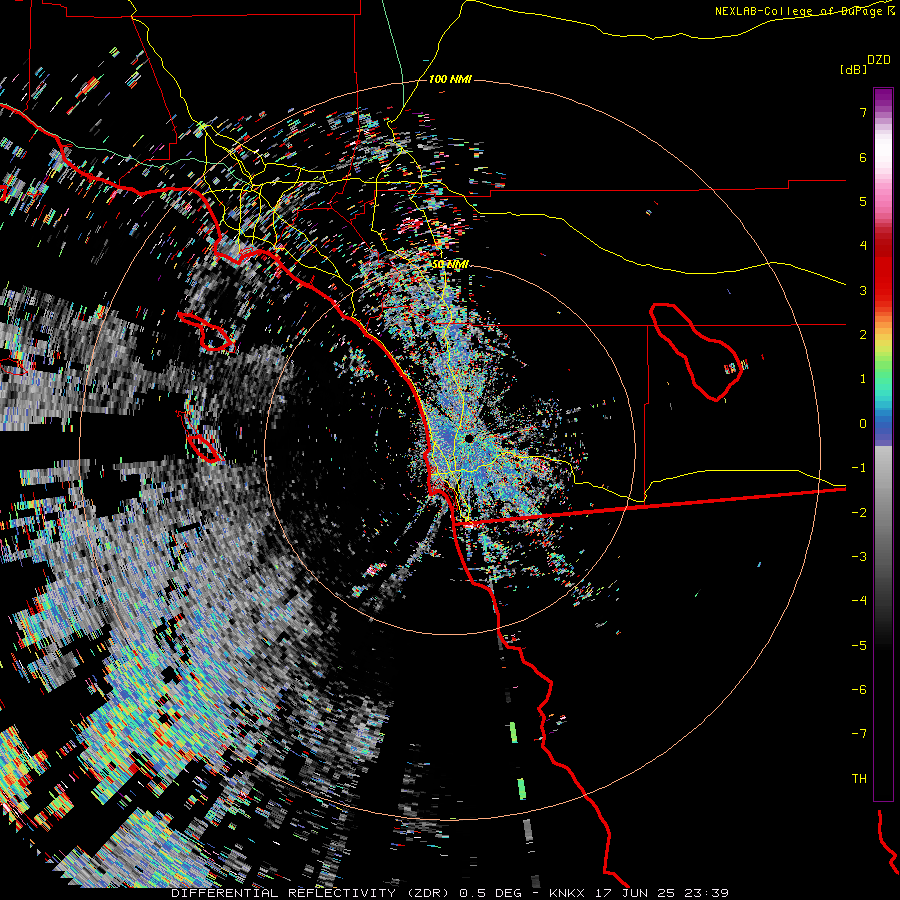Select the -2 dB scale label
Viewport: 900px width, 900px height.
(x=859, y=512)
